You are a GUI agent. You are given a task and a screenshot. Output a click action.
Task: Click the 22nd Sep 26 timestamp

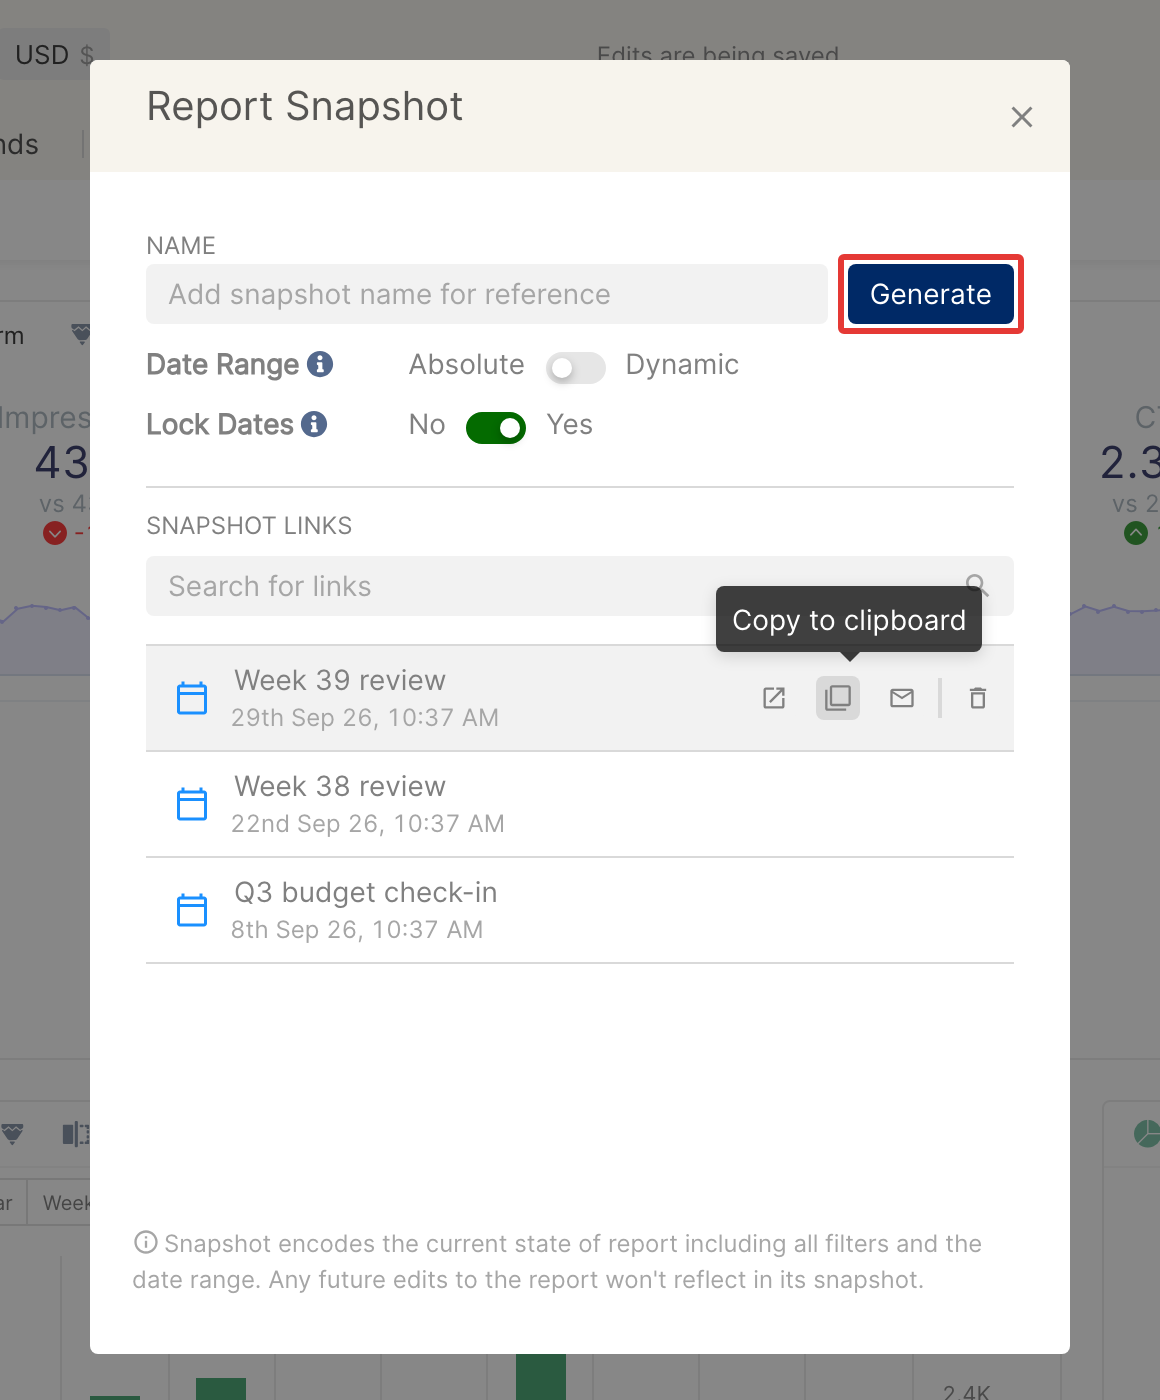pos(368,824)
